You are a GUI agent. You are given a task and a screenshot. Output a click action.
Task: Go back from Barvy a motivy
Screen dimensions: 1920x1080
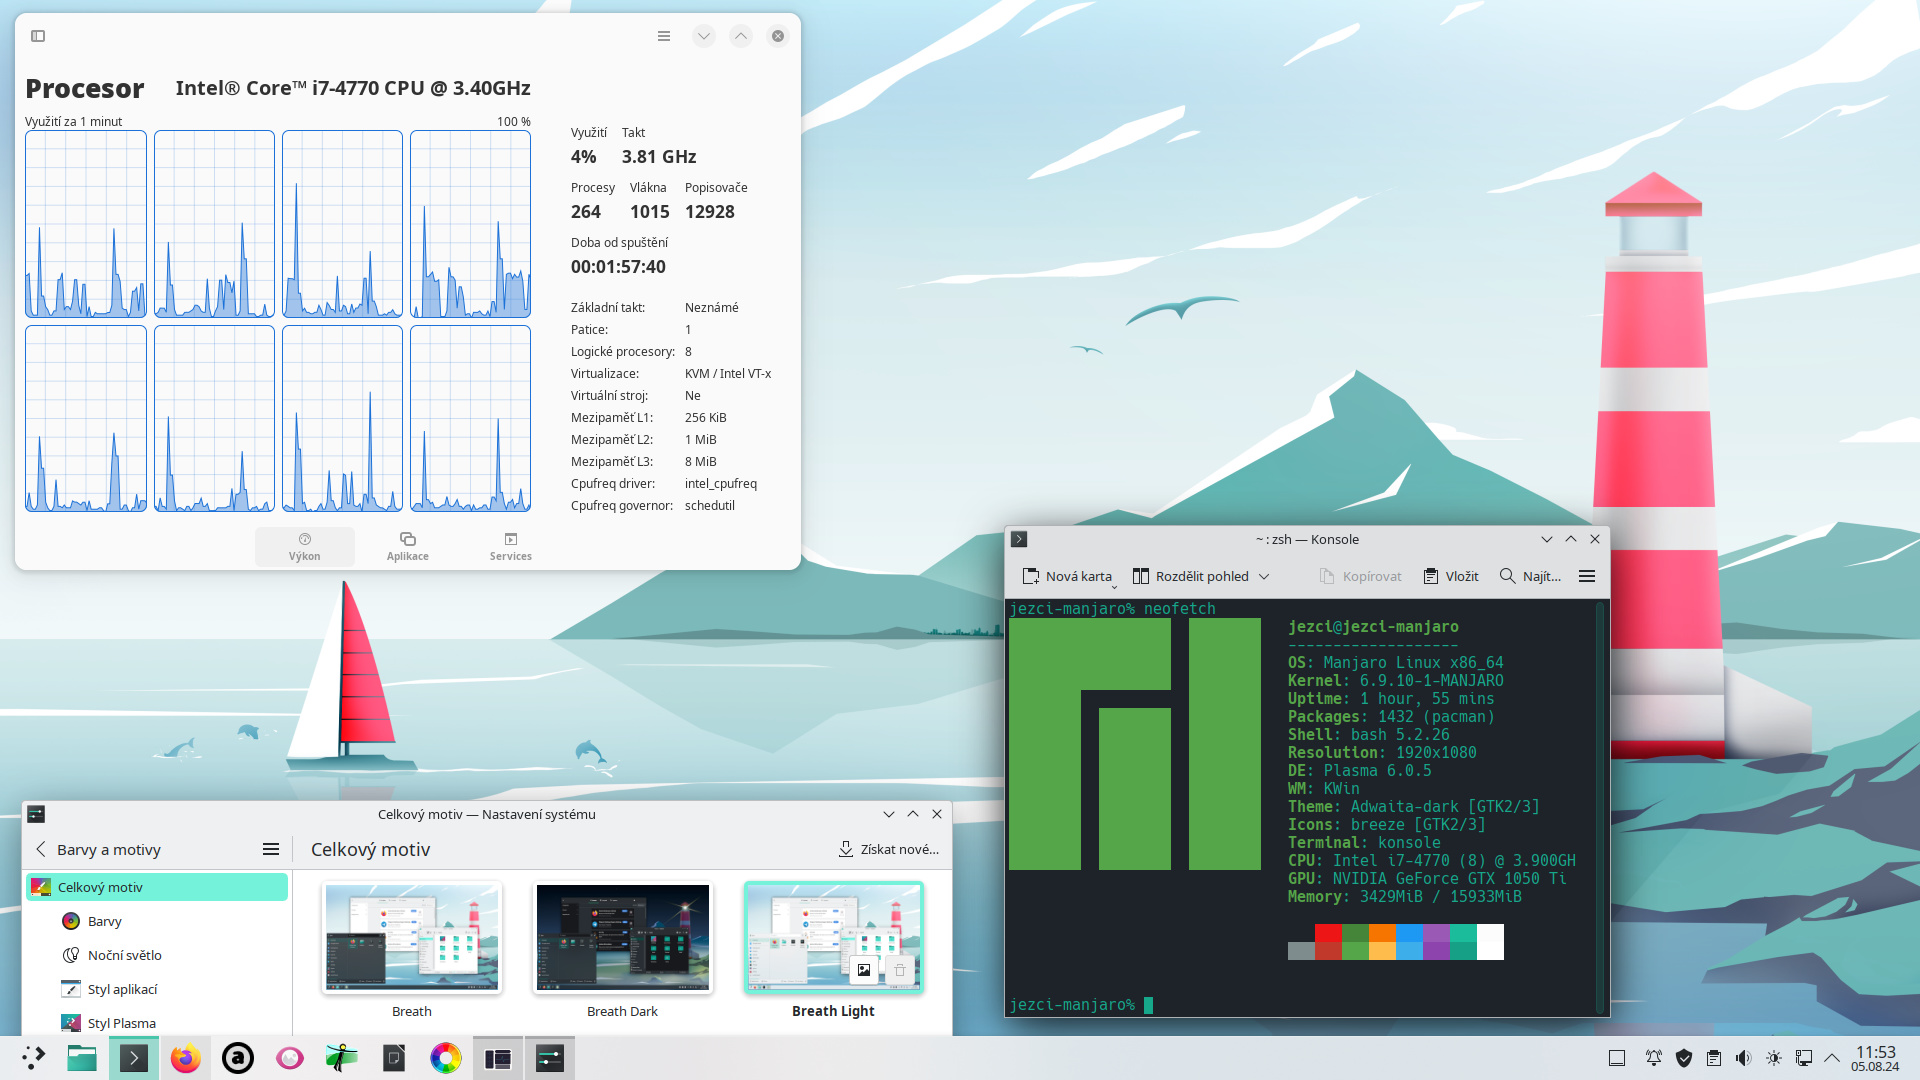(41, 849)
